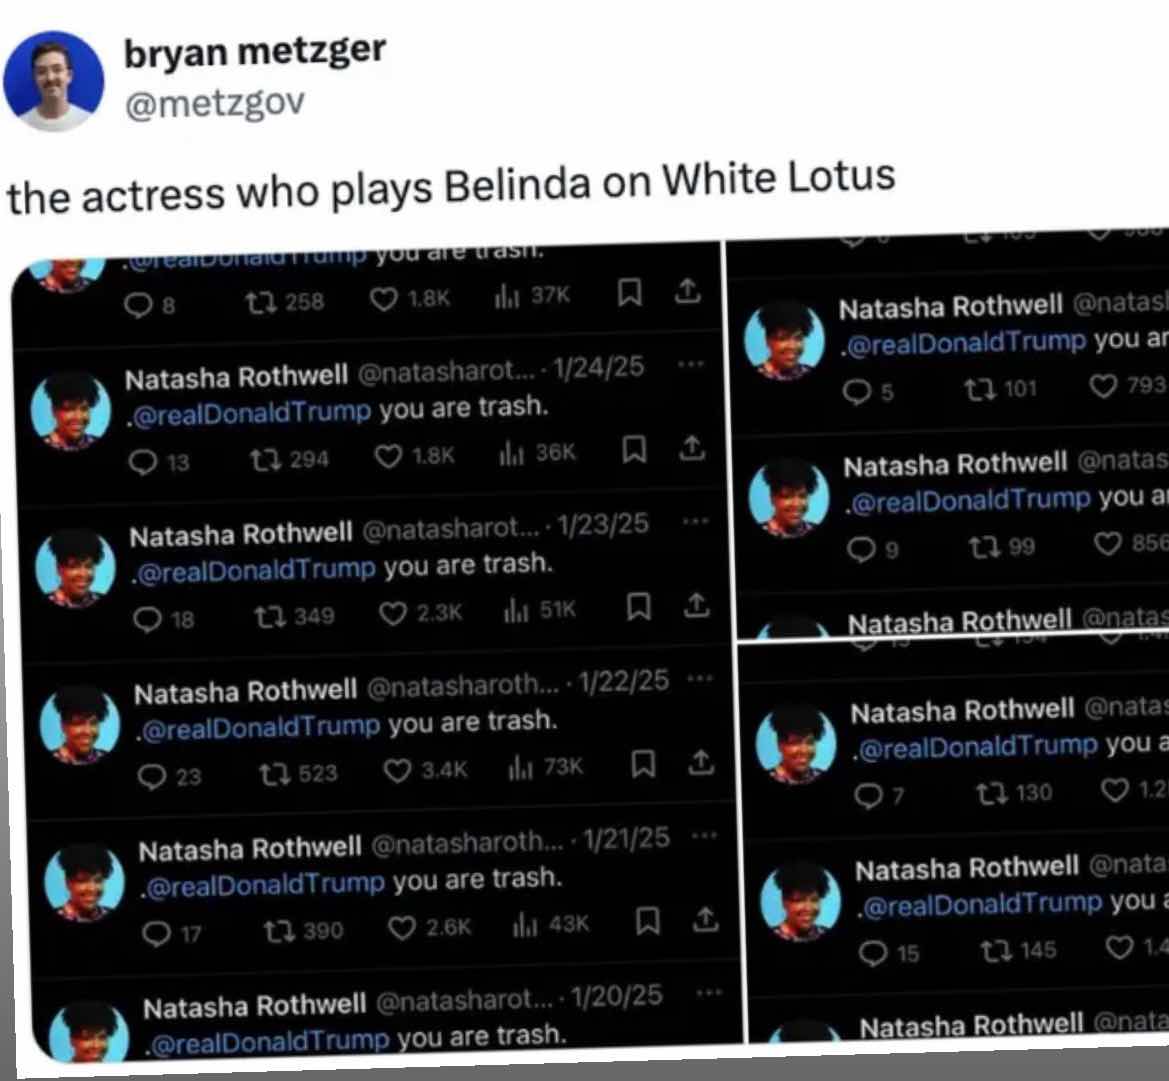This screenshot has width=1169, height=1081.
Task: View analytics showing 51K views
Action: [x=540, y=611]
